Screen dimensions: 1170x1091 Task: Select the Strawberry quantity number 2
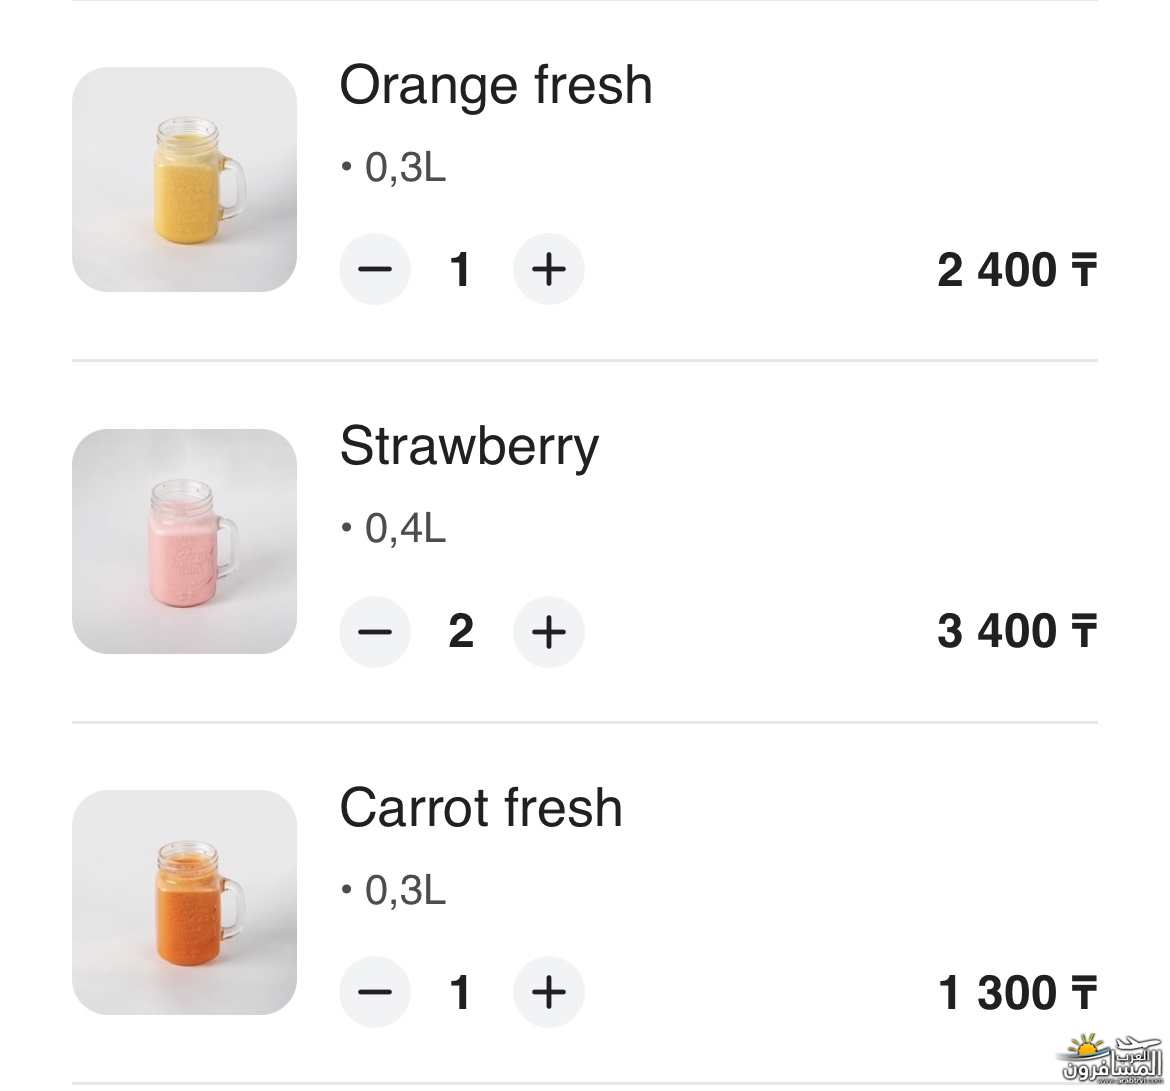(460, 631)
